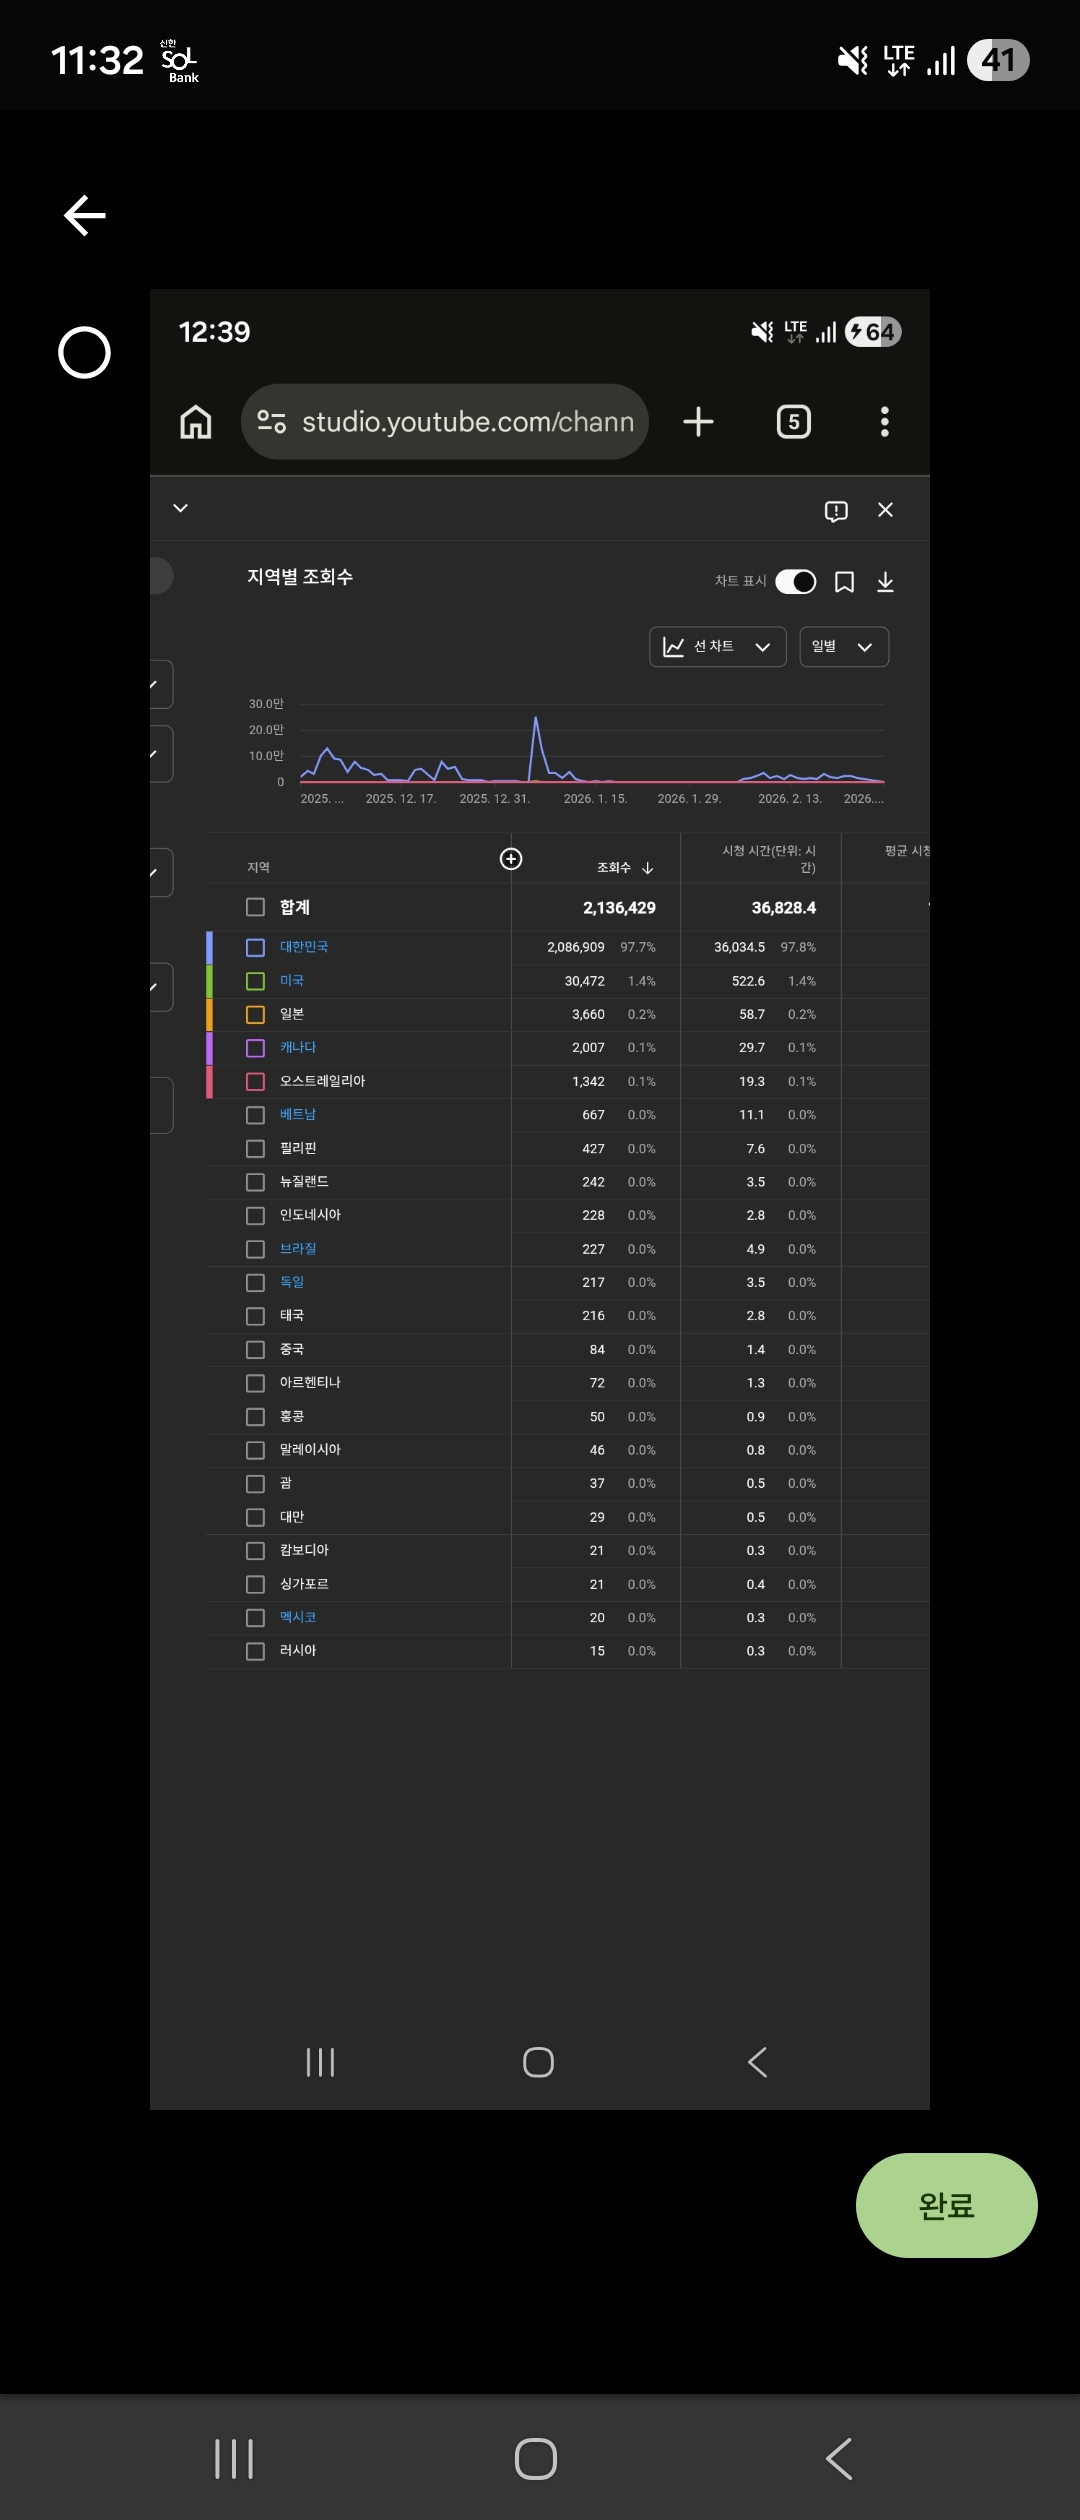Collapse panel using top-left chevron
1080x2520 pixels.
pyautogui.click(x=181, y=508)
